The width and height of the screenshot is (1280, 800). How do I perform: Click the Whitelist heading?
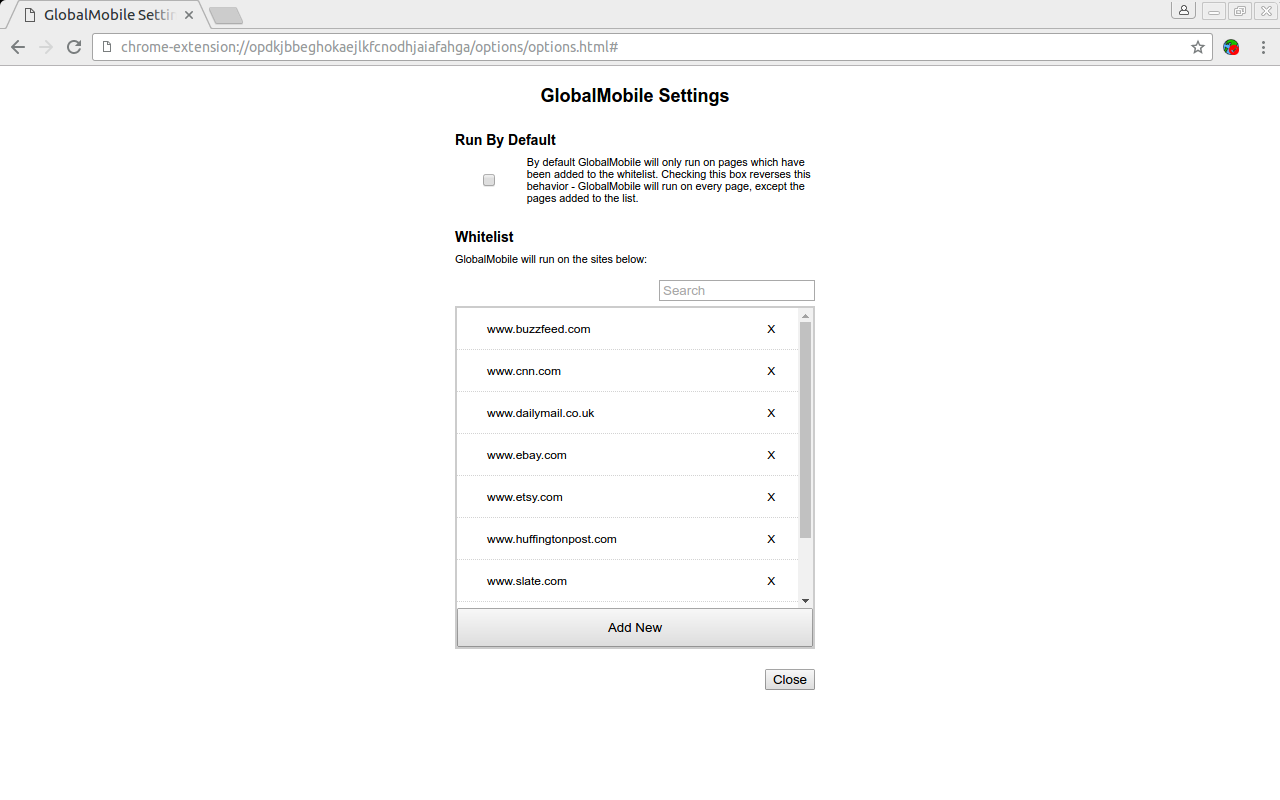484,237
